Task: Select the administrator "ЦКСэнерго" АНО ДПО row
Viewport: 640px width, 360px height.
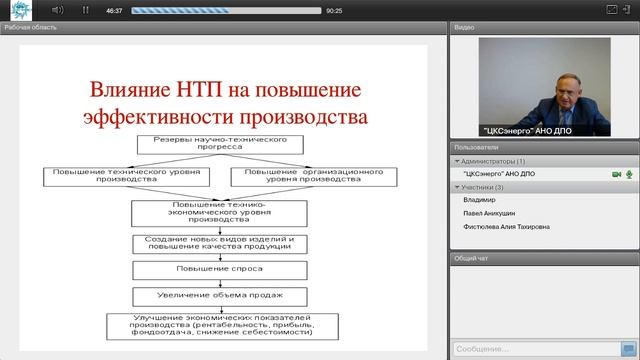Action: (x=544, y=174)
